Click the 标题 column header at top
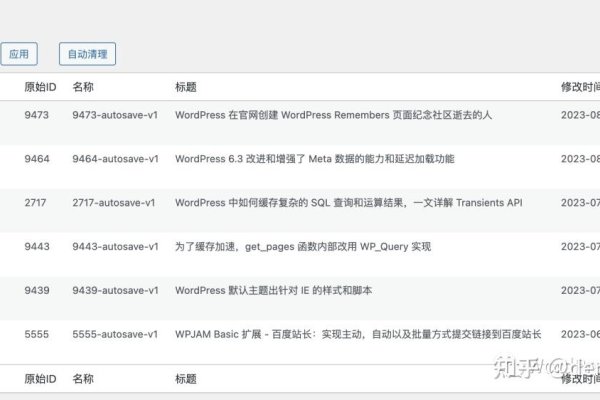Screen dimensions: 600x400 click(x=186, y=87)
